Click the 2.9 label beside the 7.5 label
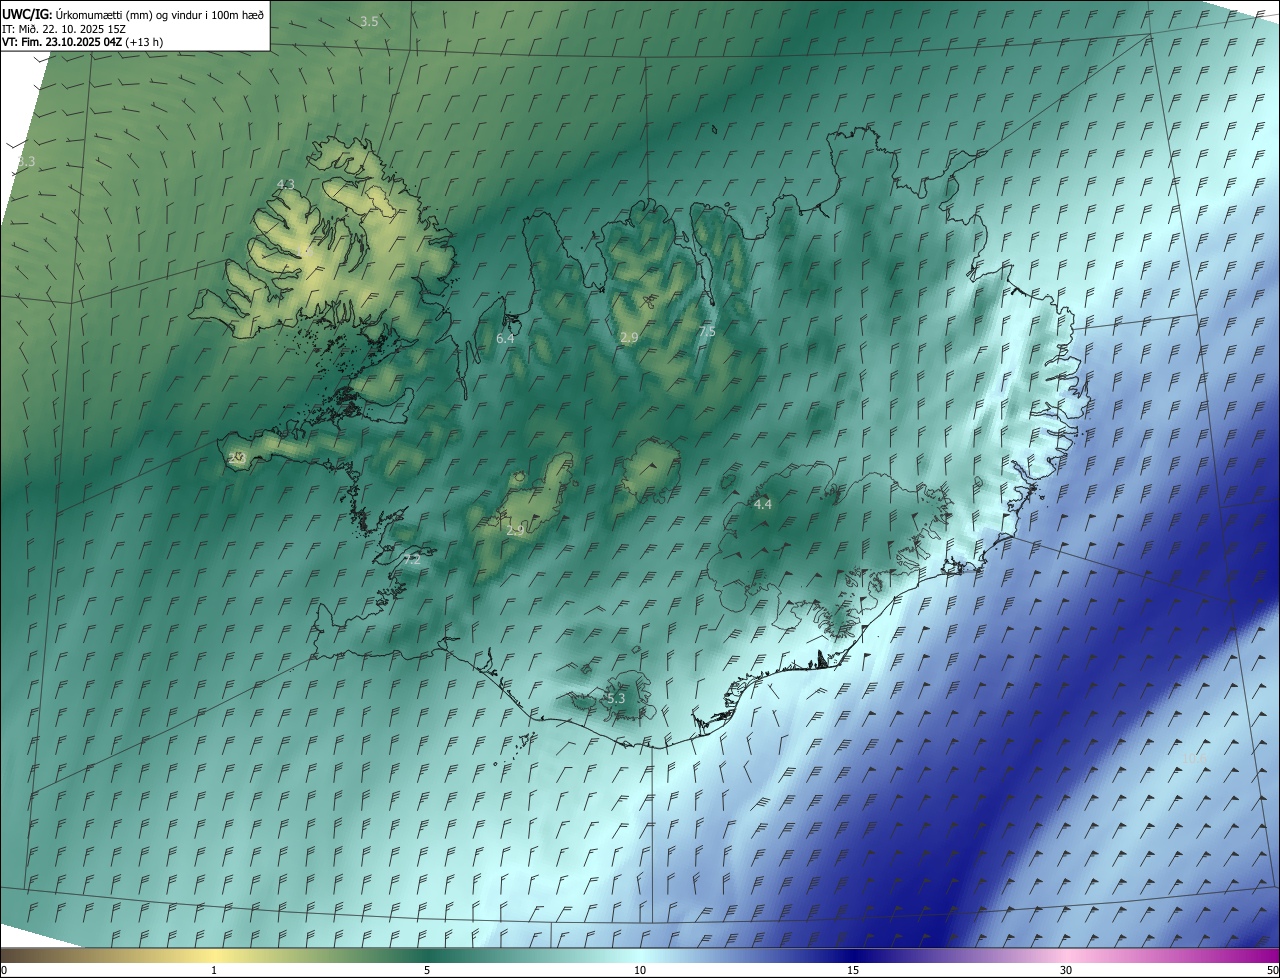The image size is (1280, 978). pos(629,338)
